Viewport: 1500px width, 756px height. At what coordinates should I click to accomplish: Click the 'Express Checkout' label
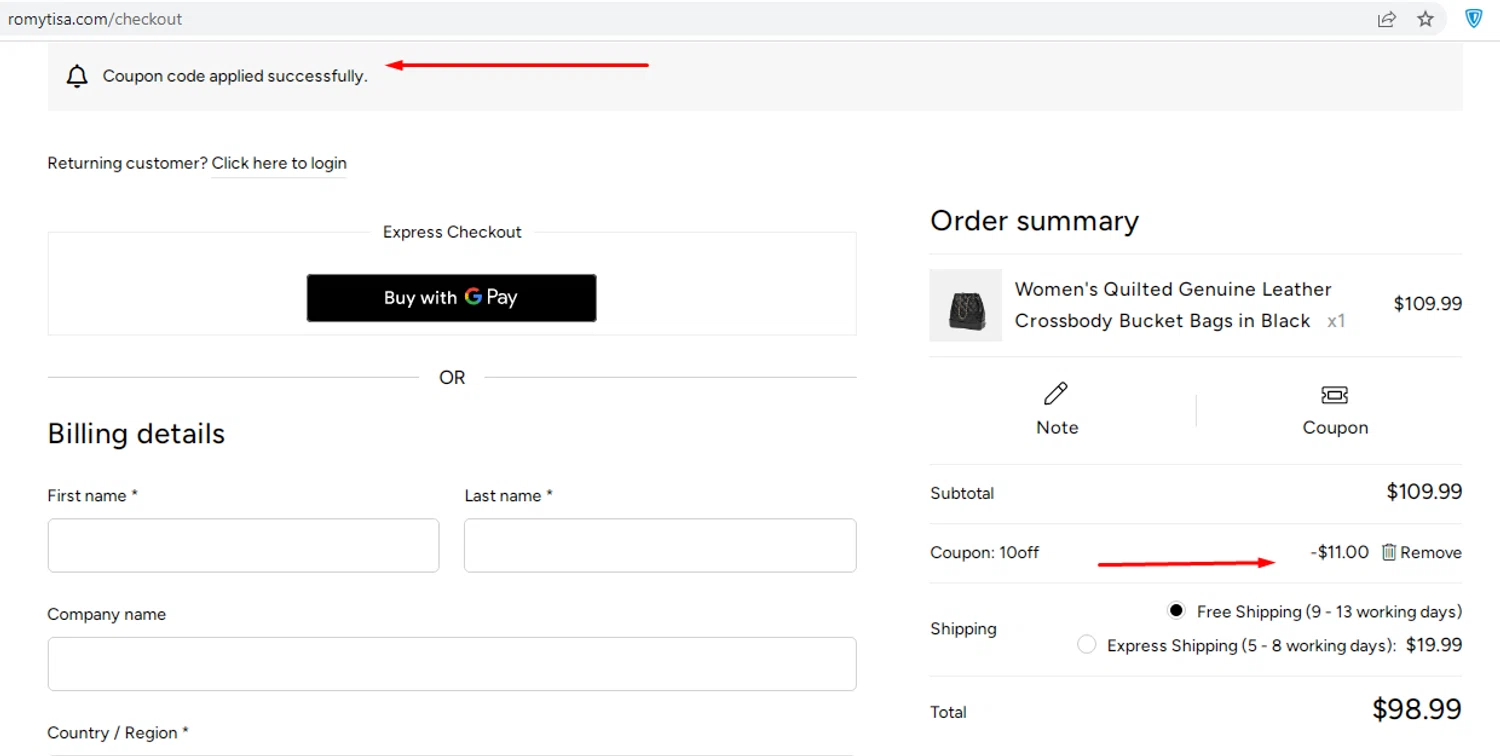click(452, 232)
